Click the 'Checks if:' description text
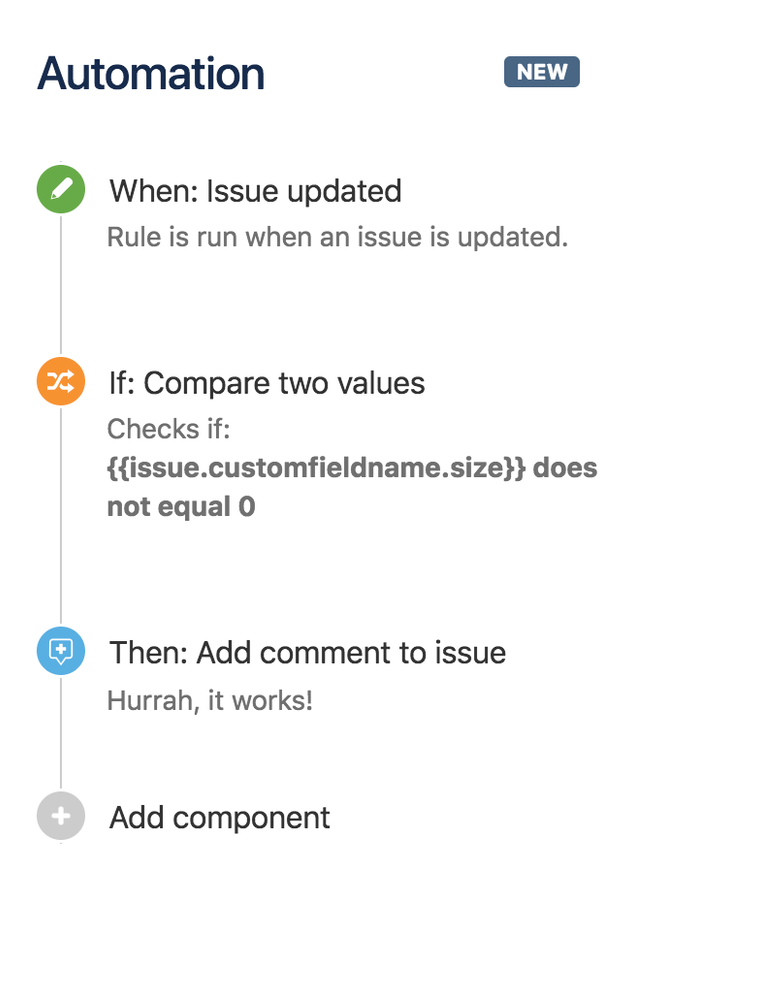 [167, 428]
